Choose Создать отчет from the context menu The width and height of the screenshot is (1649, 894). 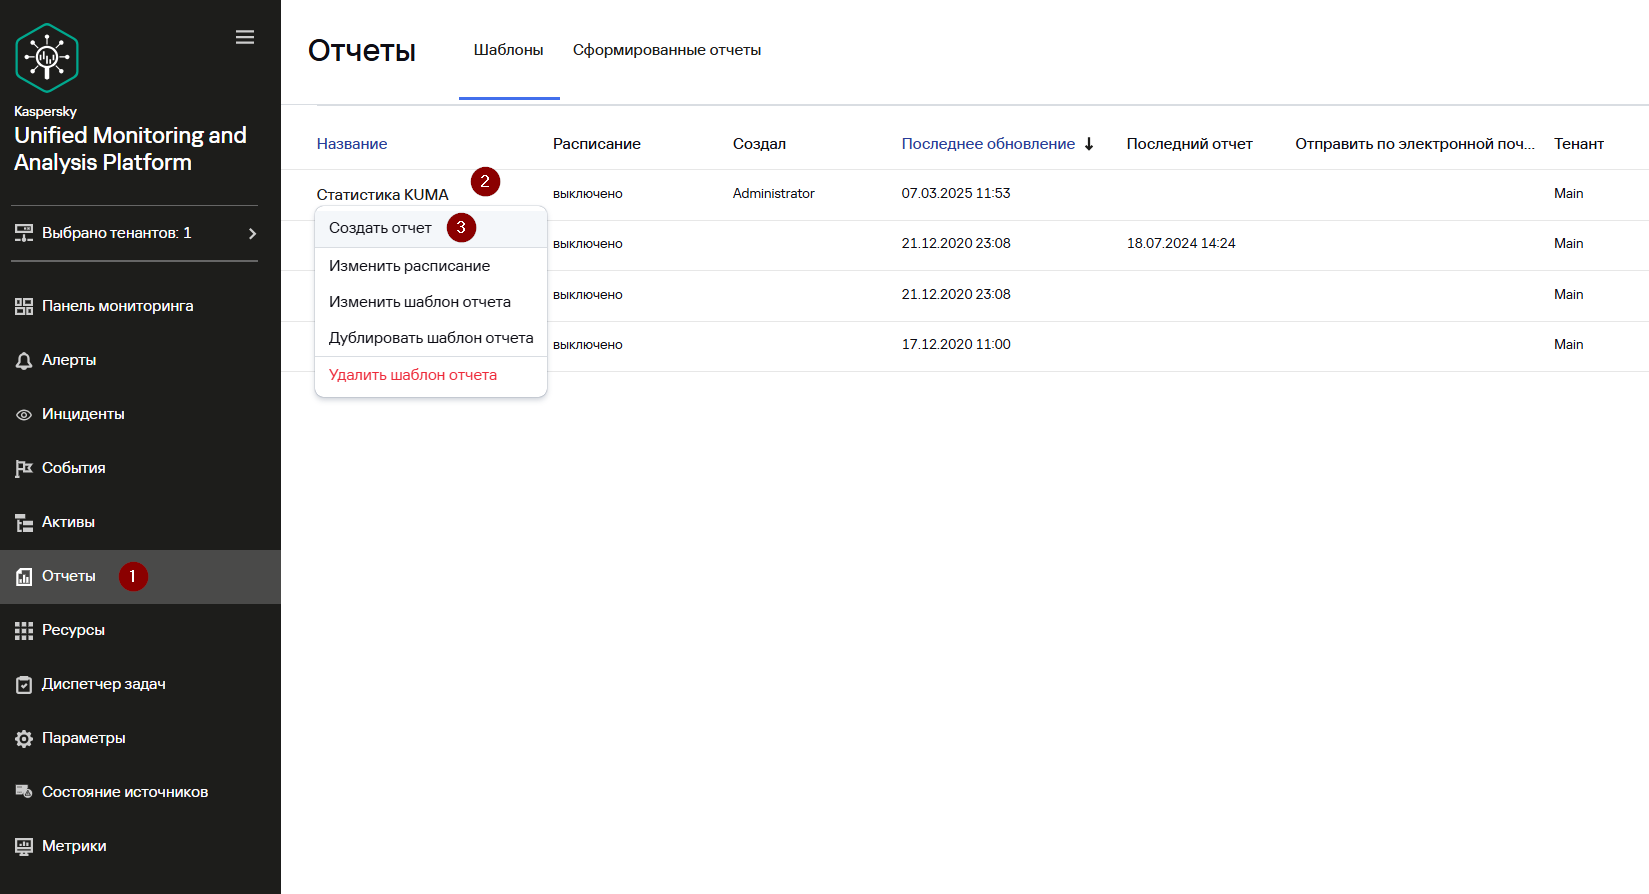click(x=431, y=228)
